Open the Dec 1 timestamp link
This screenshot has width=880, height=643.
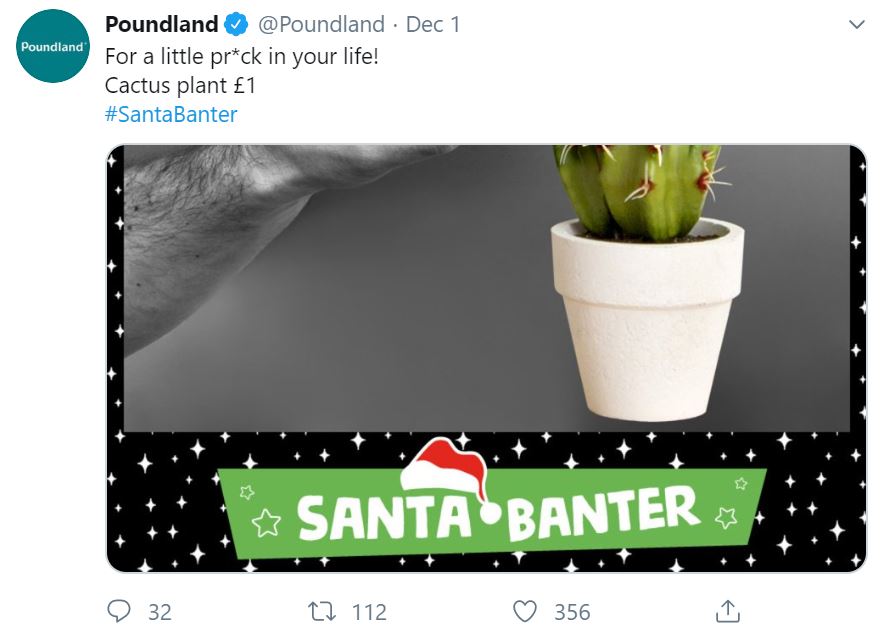point(433,25)
